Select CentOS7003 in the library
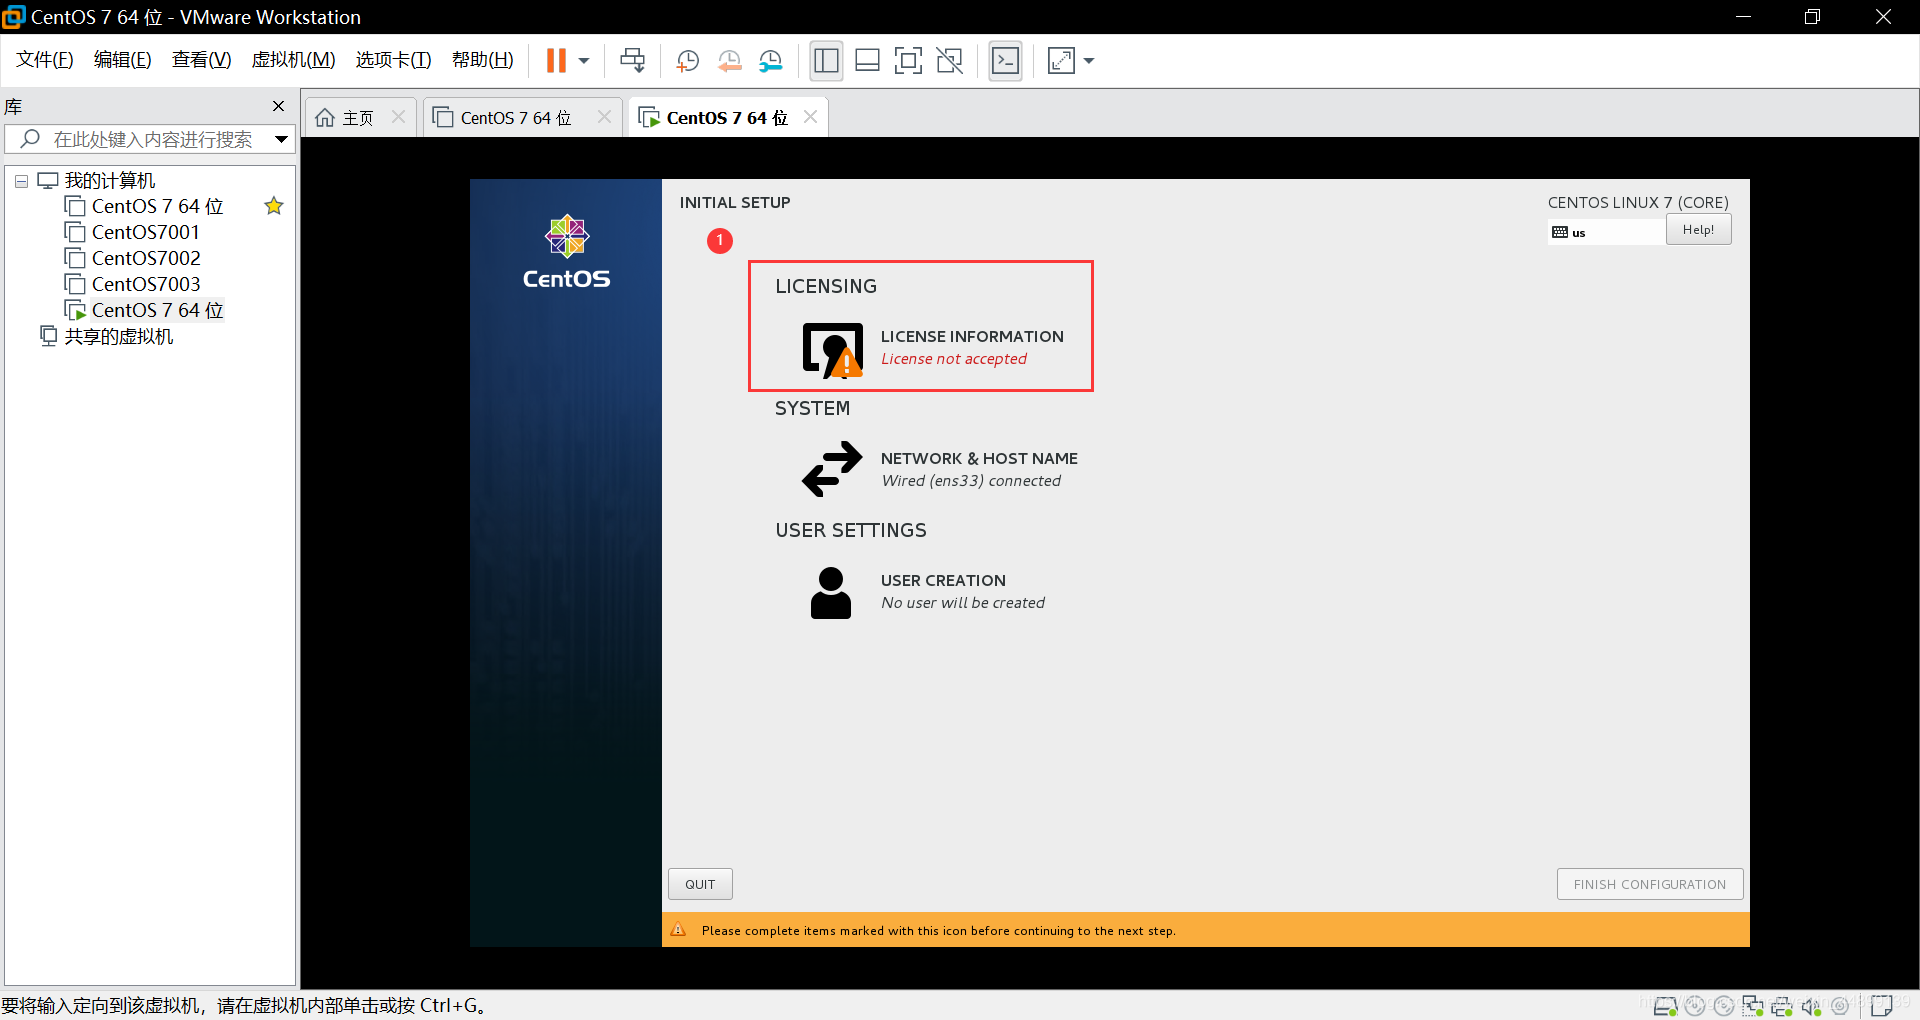 click(x=146, y=284)
